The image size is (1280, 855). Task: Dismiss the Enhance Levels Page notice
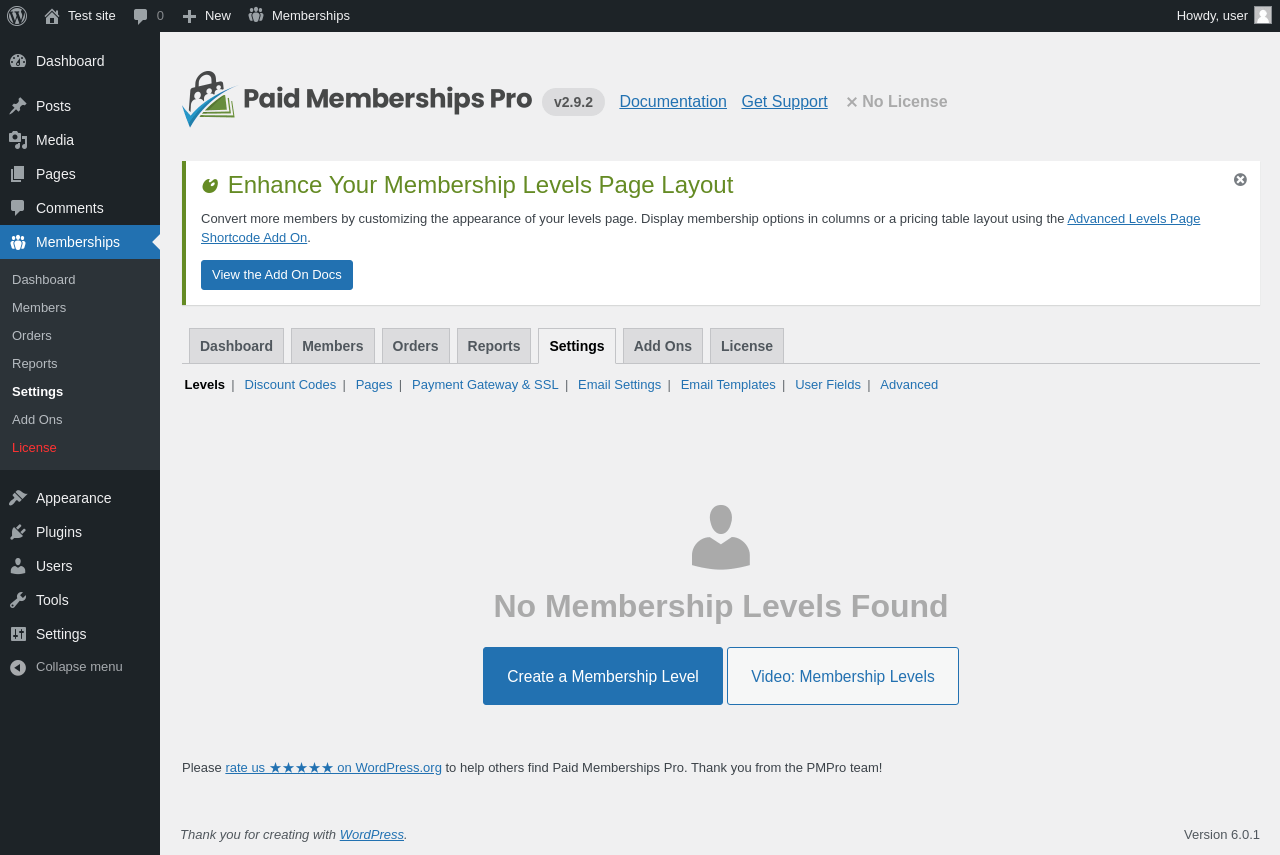click(1240, 180)
